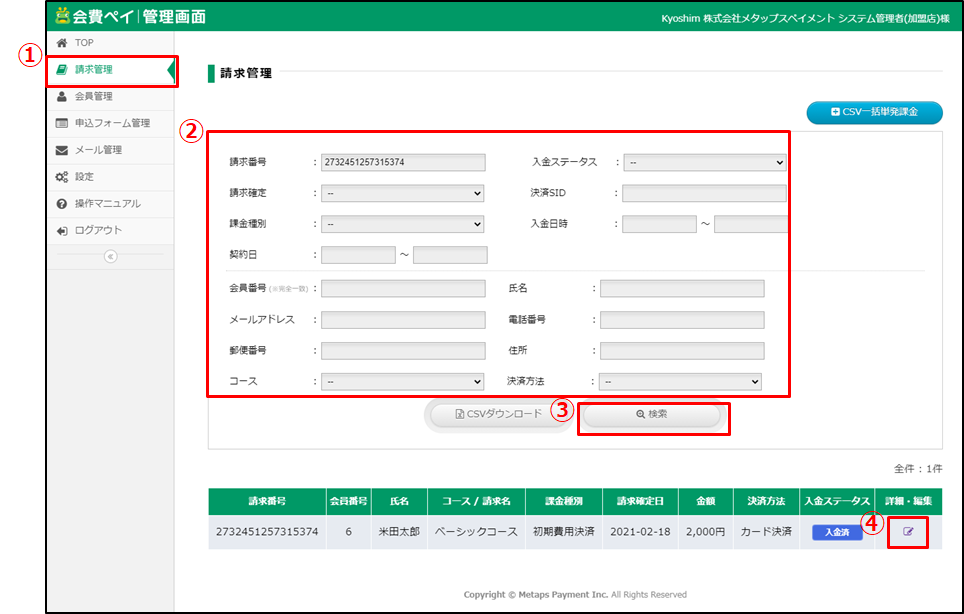Expand the 入金ステータス dropdown
This screenshot has height=614, width=964.
click(x=704, y=162)
